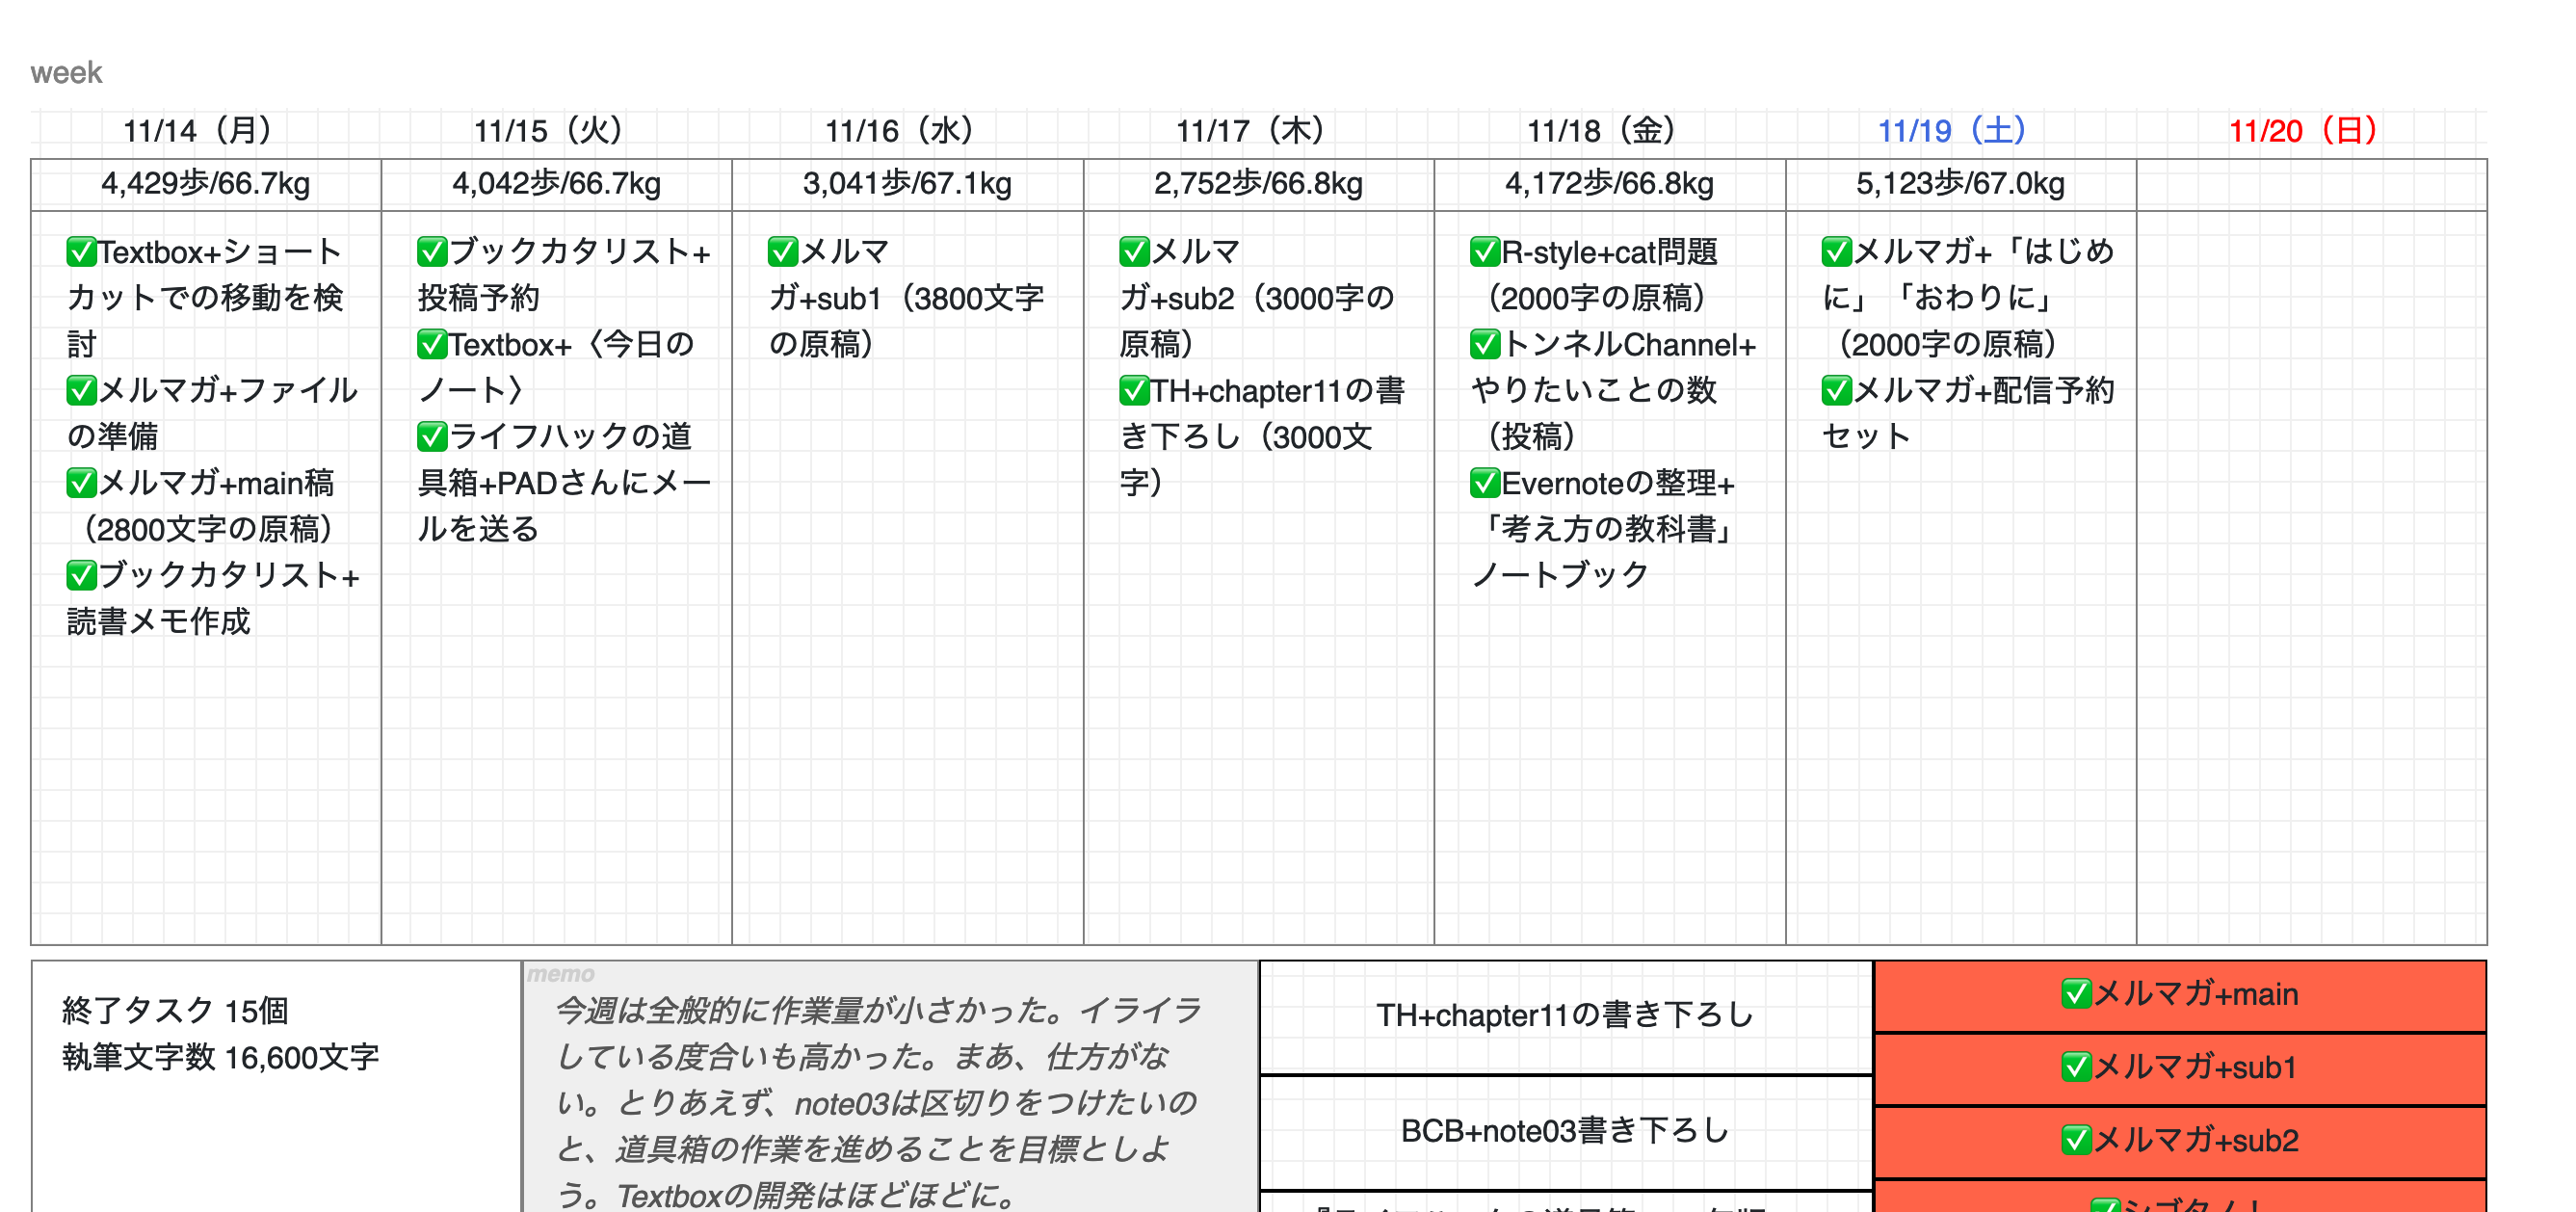Click checkmark beside メルマガ+配信予約セット
2576x1212 pixels.
pos(1836,390)
